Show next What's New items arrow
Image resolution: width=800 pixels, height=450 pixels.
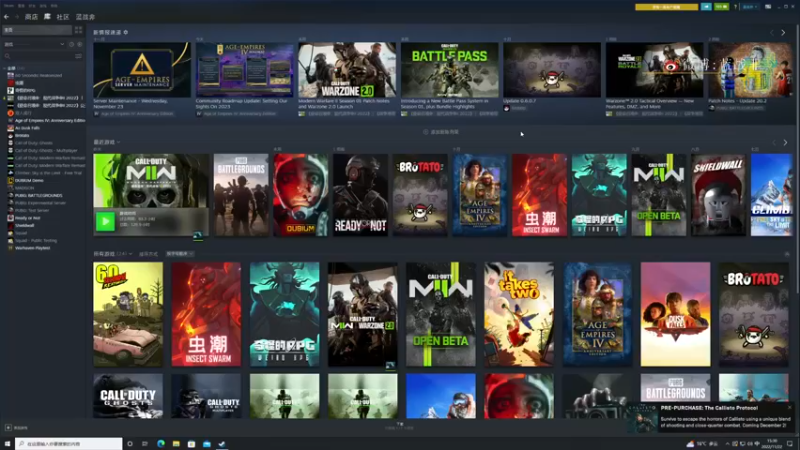[783, 33]
